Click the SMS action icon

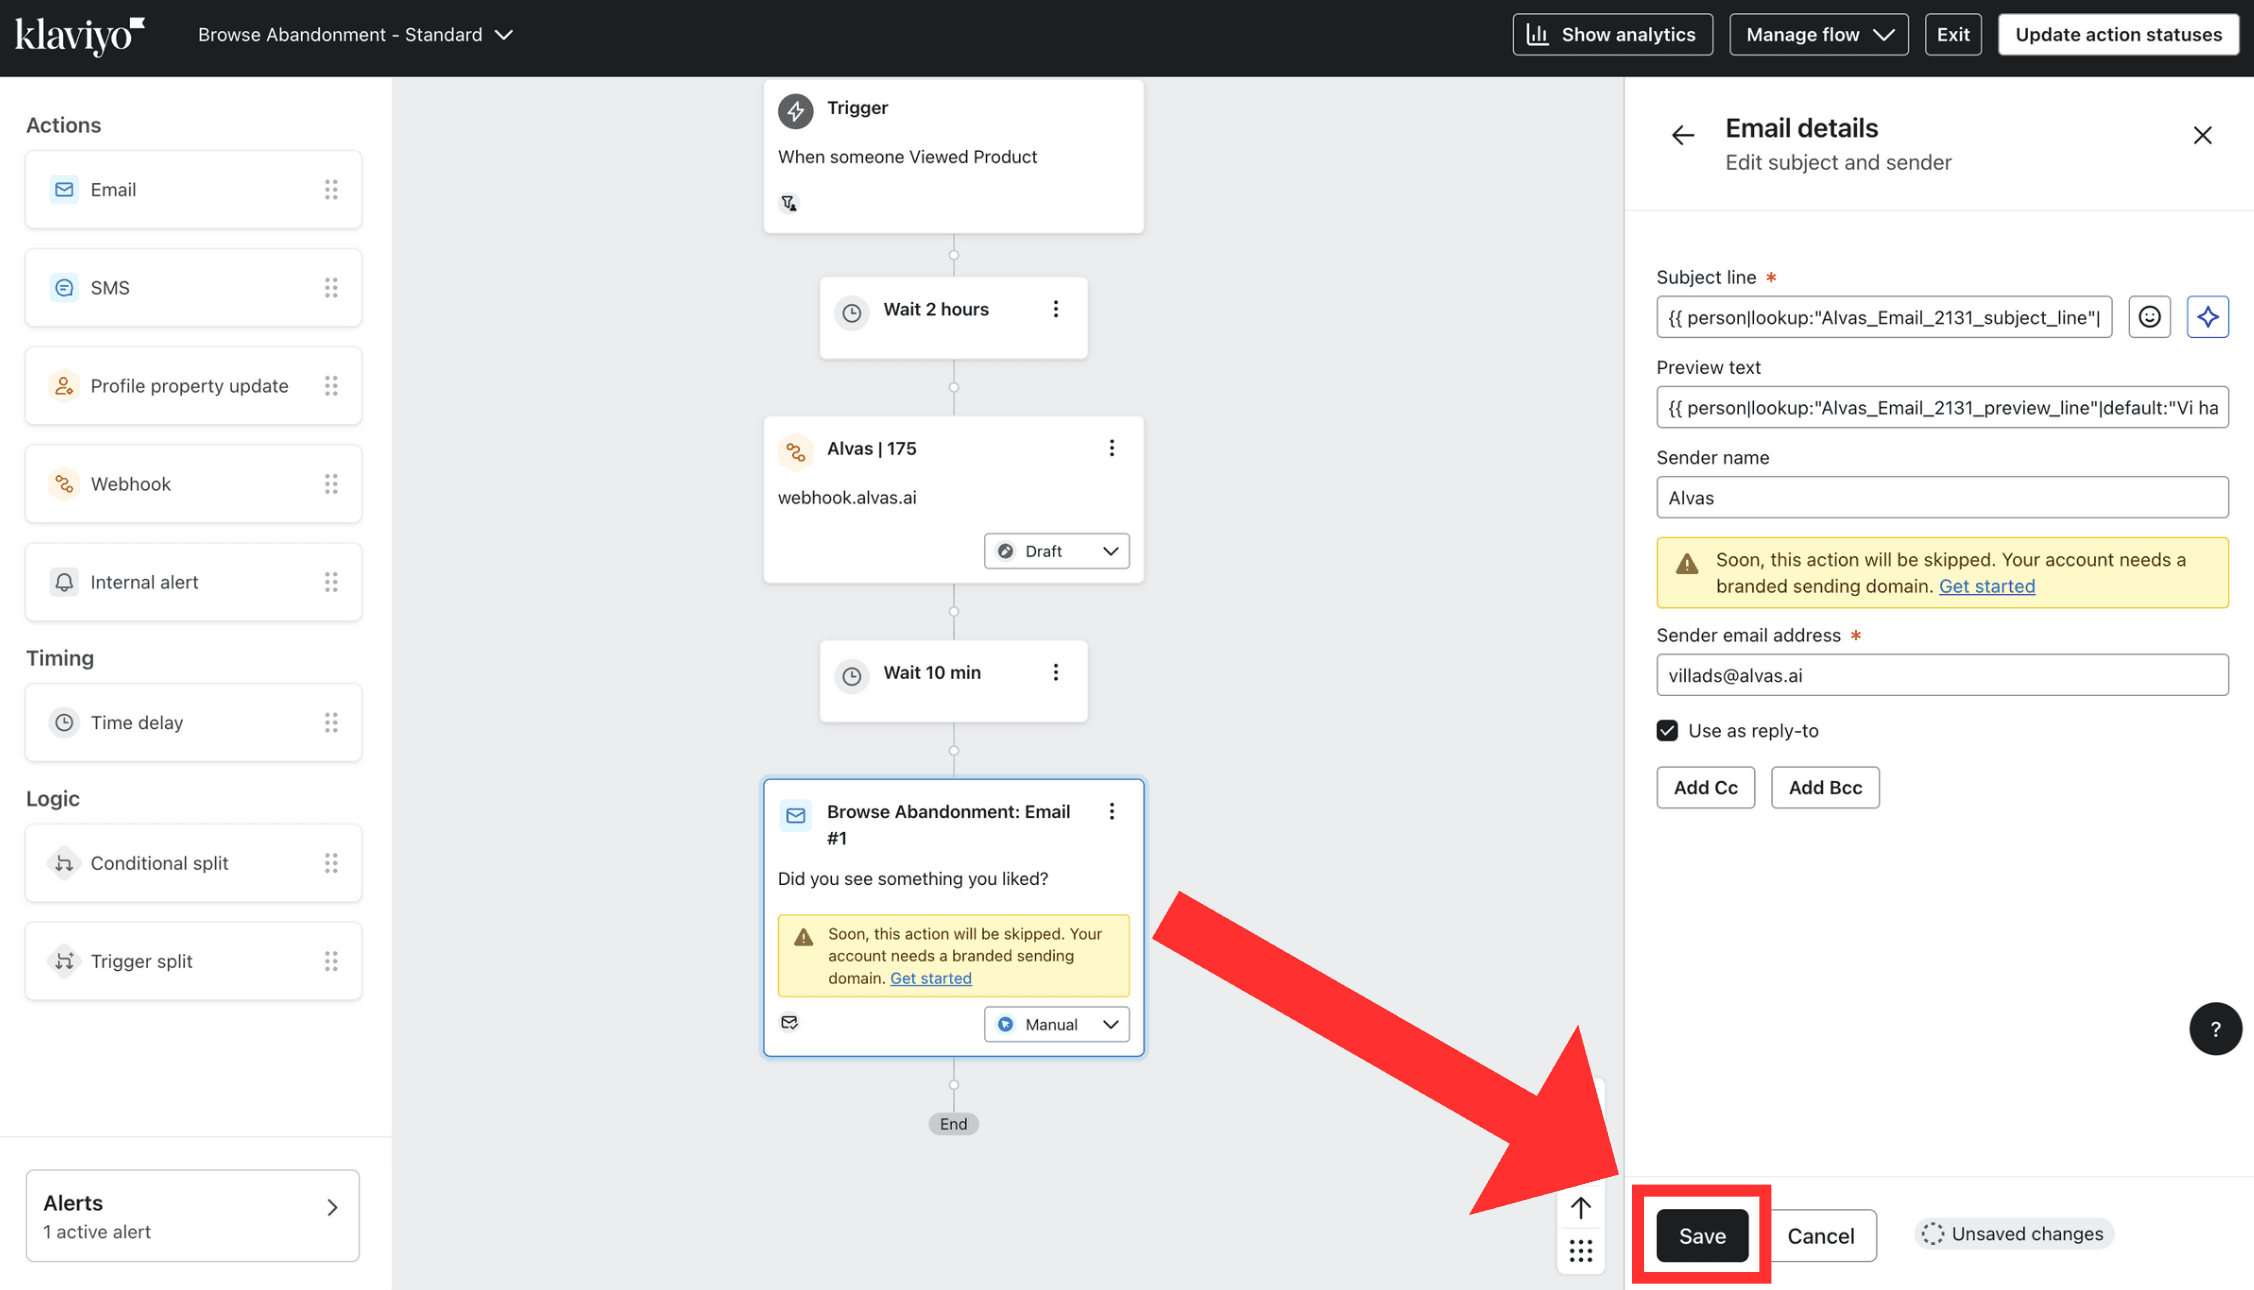point(64,288)
